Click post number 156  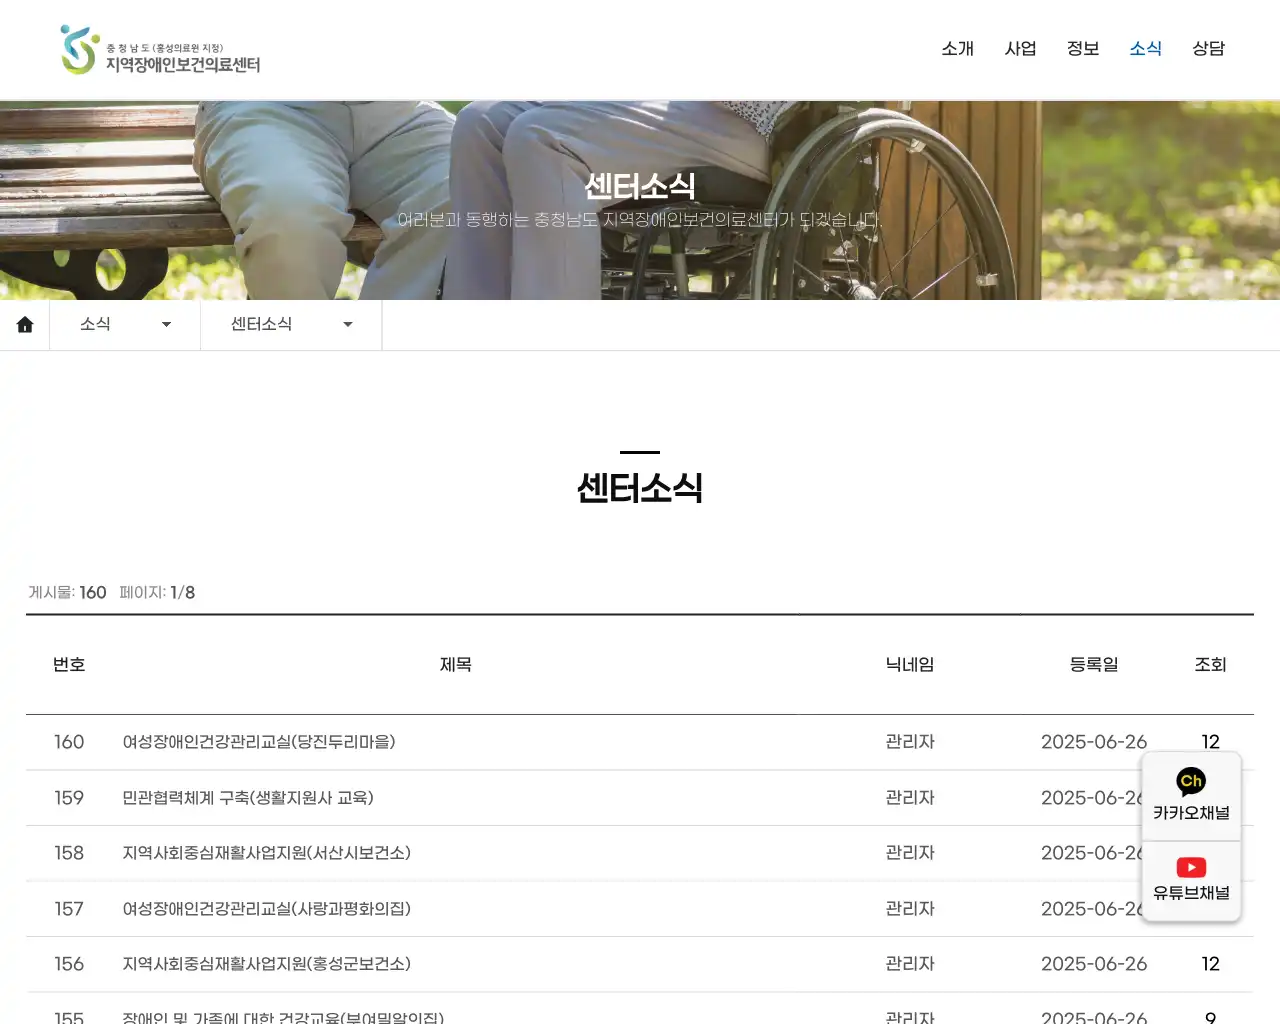[x=69, y=964]
